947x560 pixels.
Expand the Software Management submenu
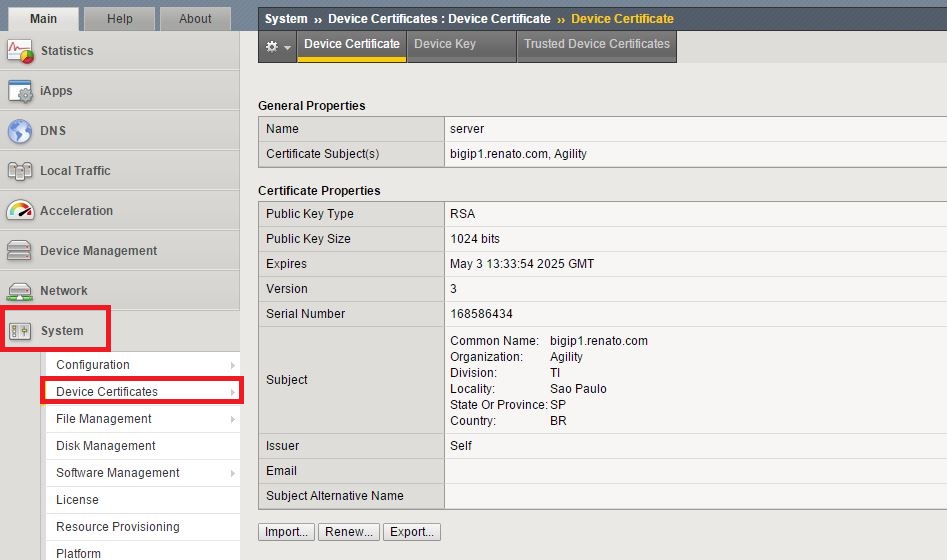pos(233,473)
